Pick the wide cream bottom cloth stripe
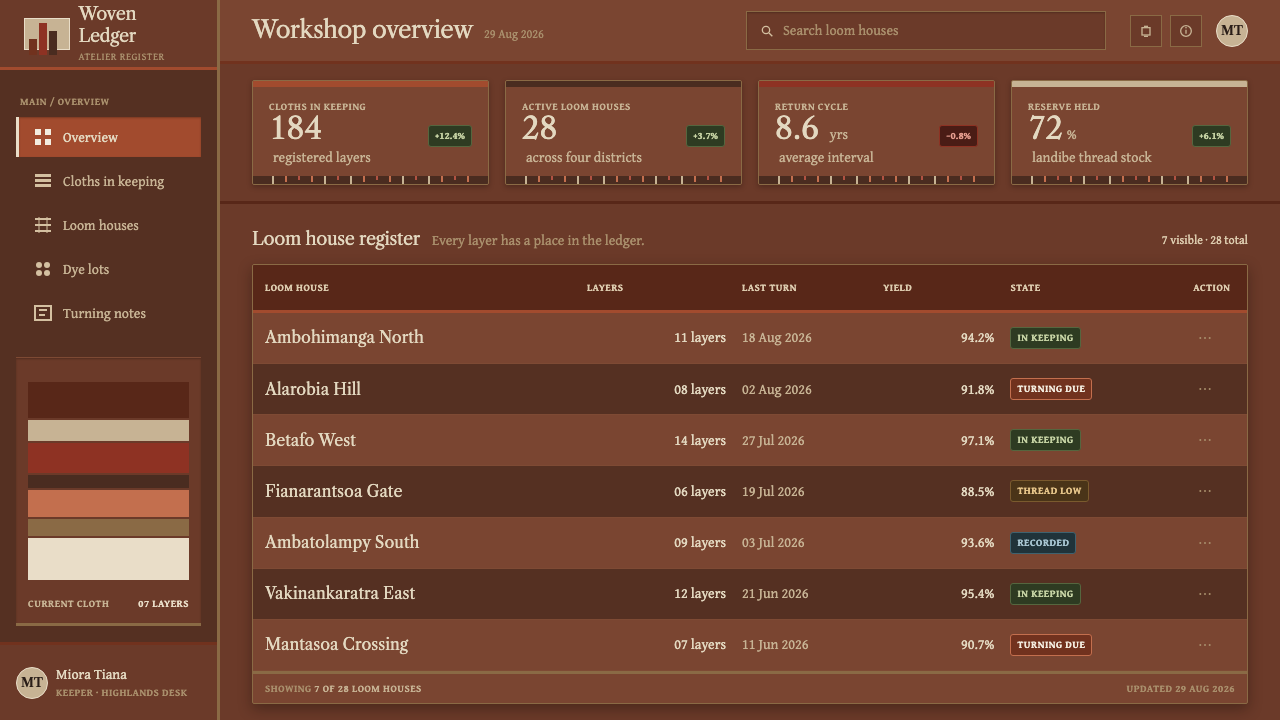Viewport: 1280px width, 720px height. coord(108,559)
